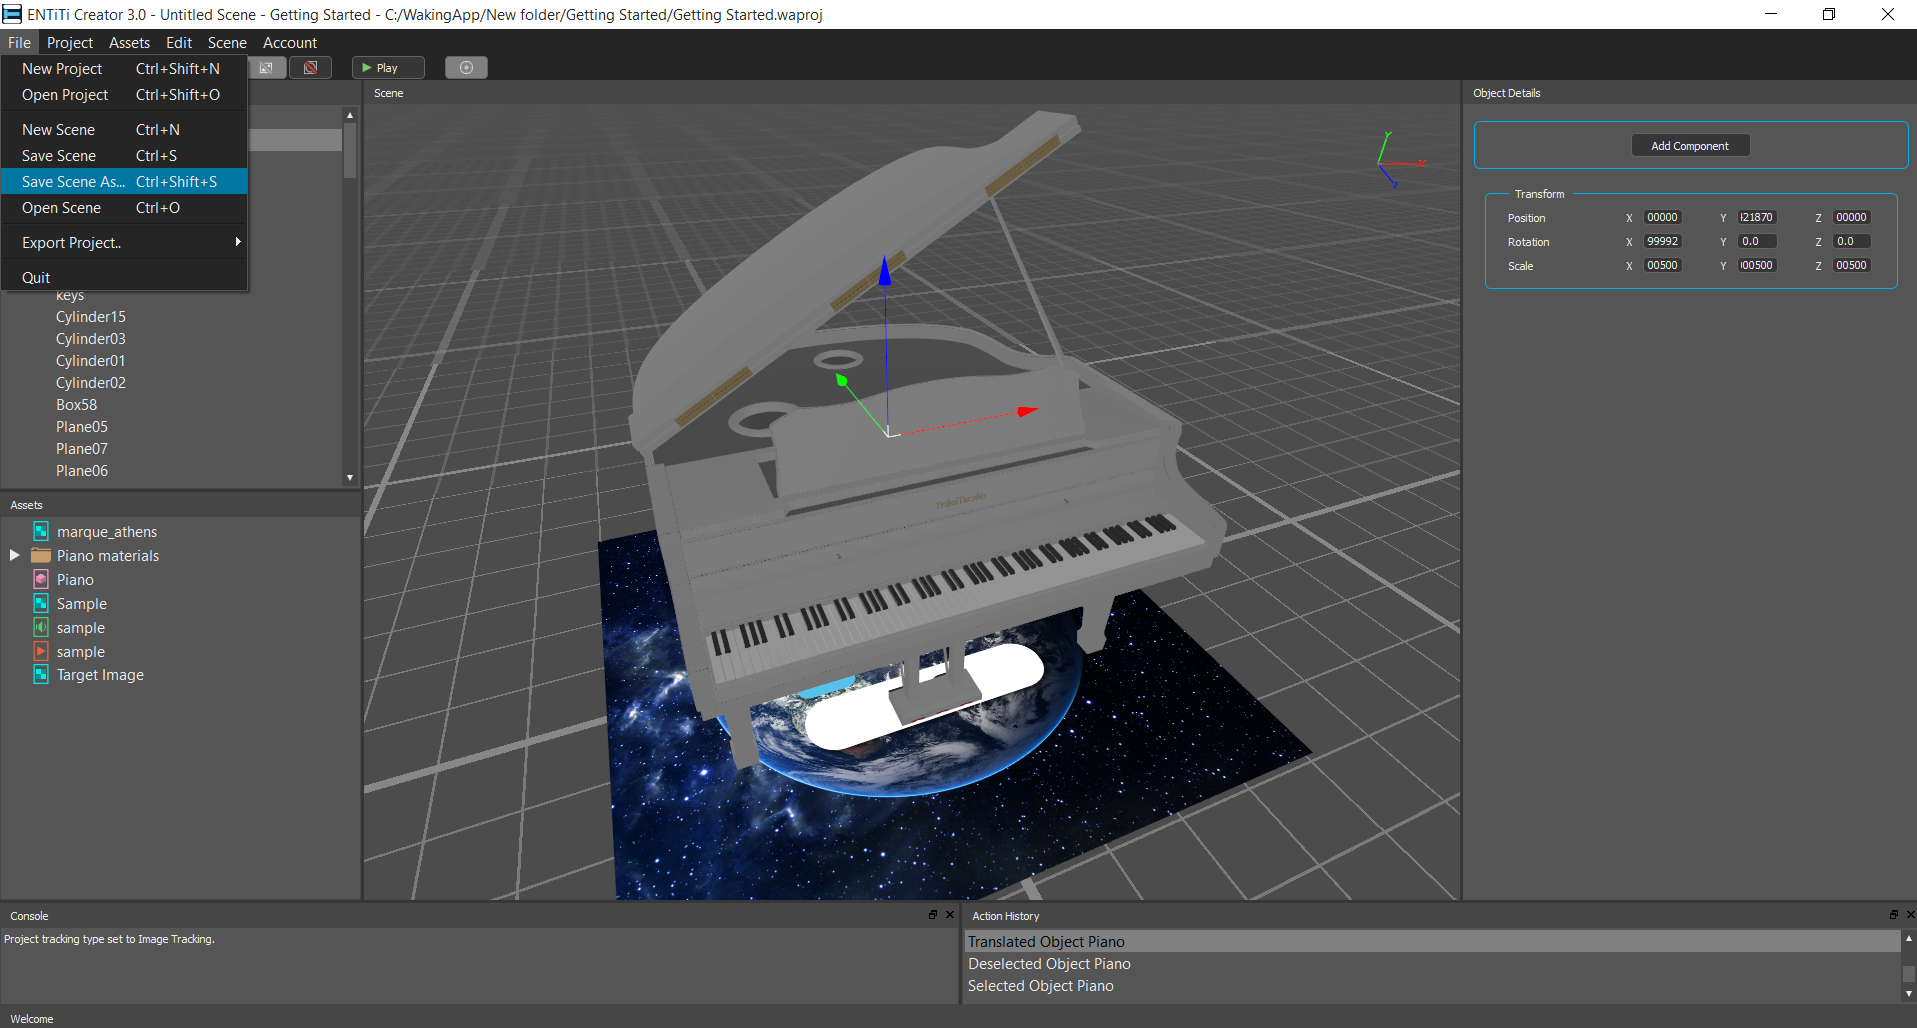The width and height of the screenshot is (1917, 1028).
Task: Click hierarchy scrollbar up arrow
Action: [x=350, y=115]
